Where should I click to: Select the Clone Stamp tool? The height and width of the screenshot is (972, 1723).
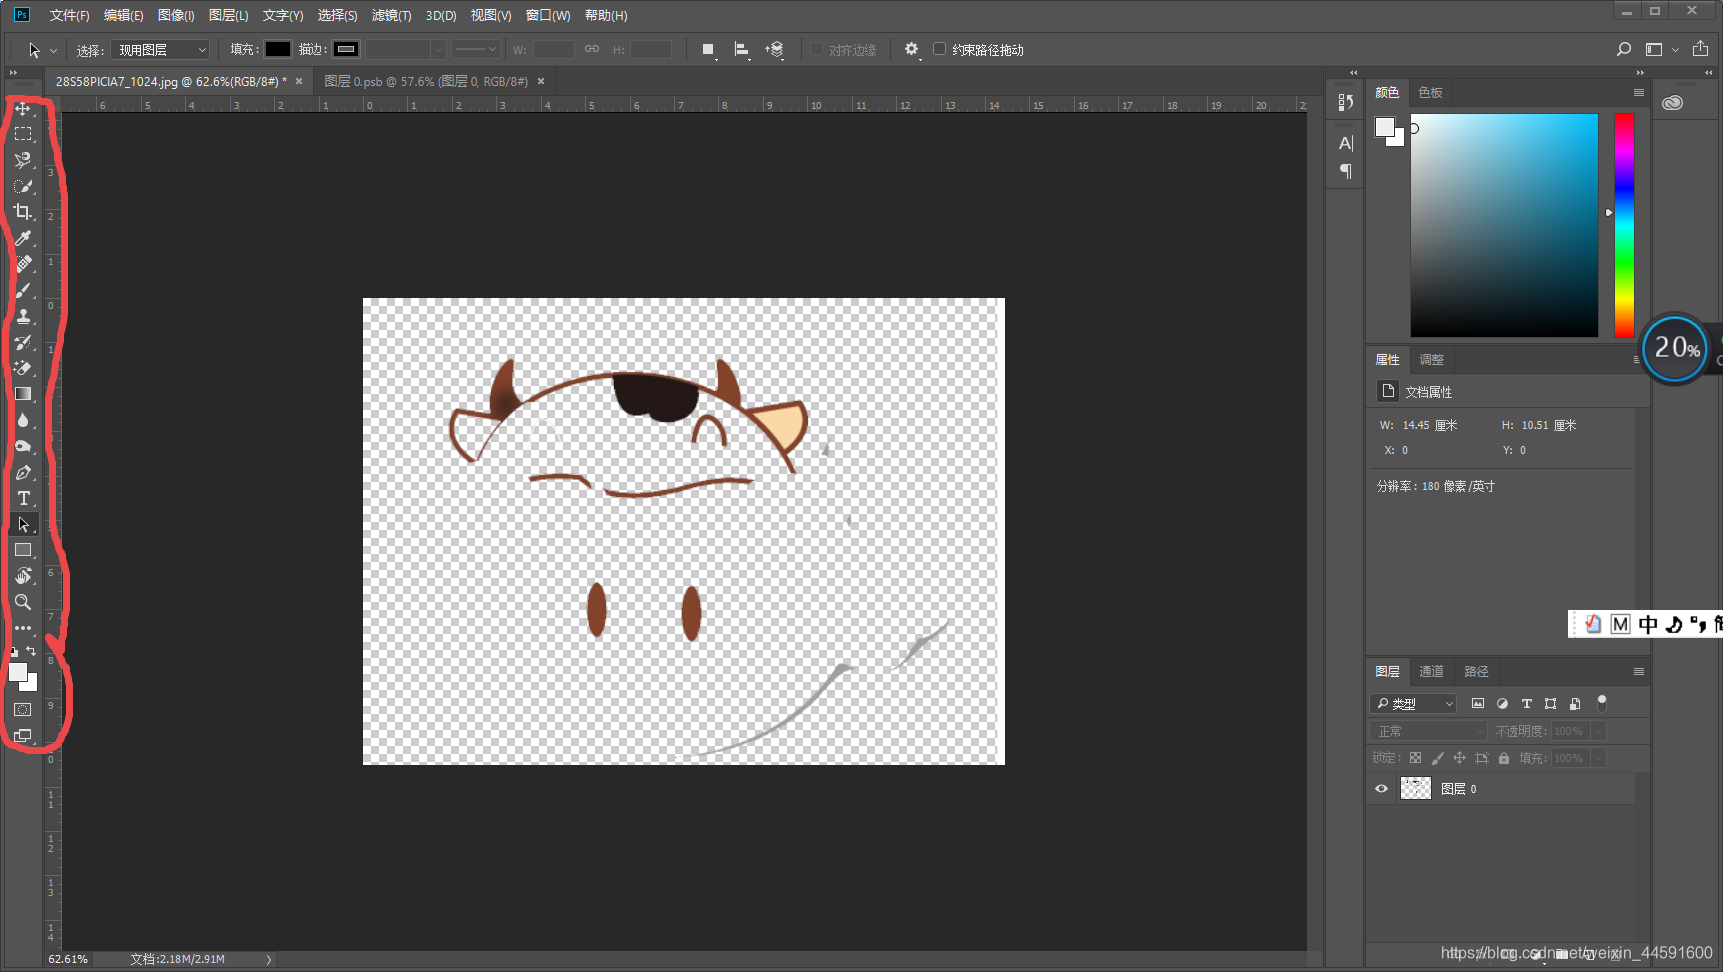(22, 316)
